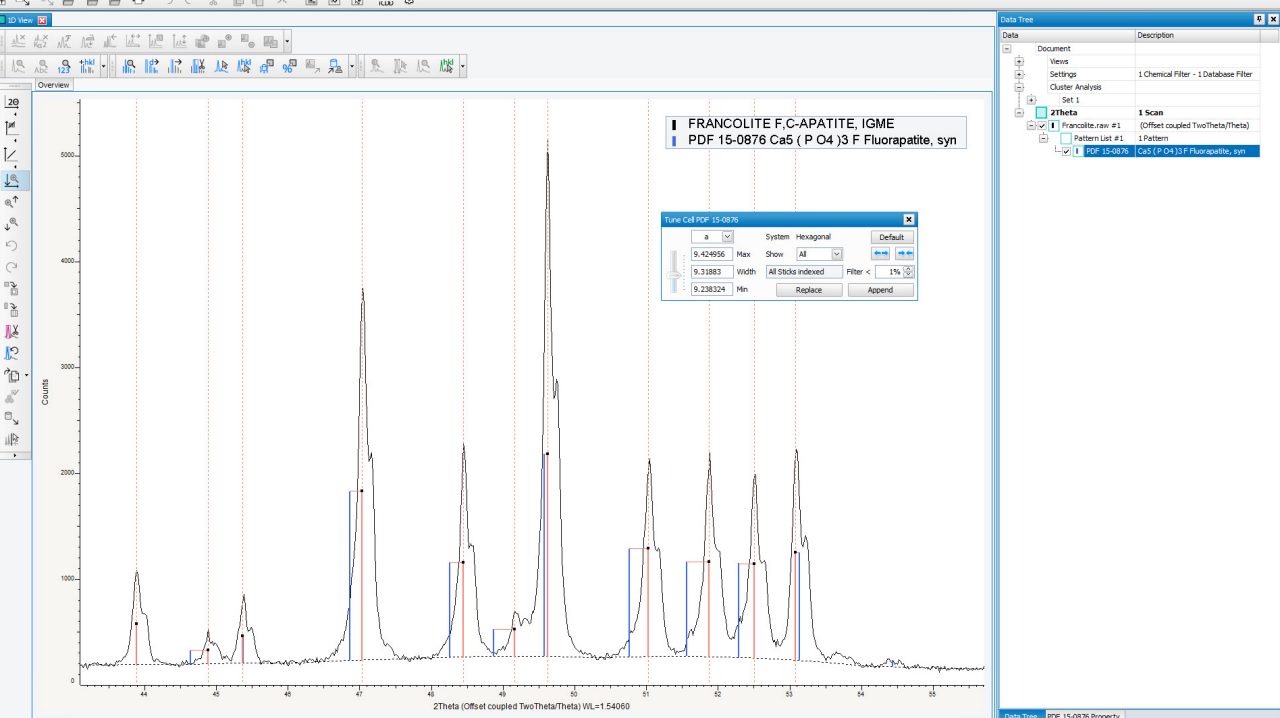Click the Replace button in Tune Cell
The height and width of the screenshot is (718, 1280).
point(808,290)
